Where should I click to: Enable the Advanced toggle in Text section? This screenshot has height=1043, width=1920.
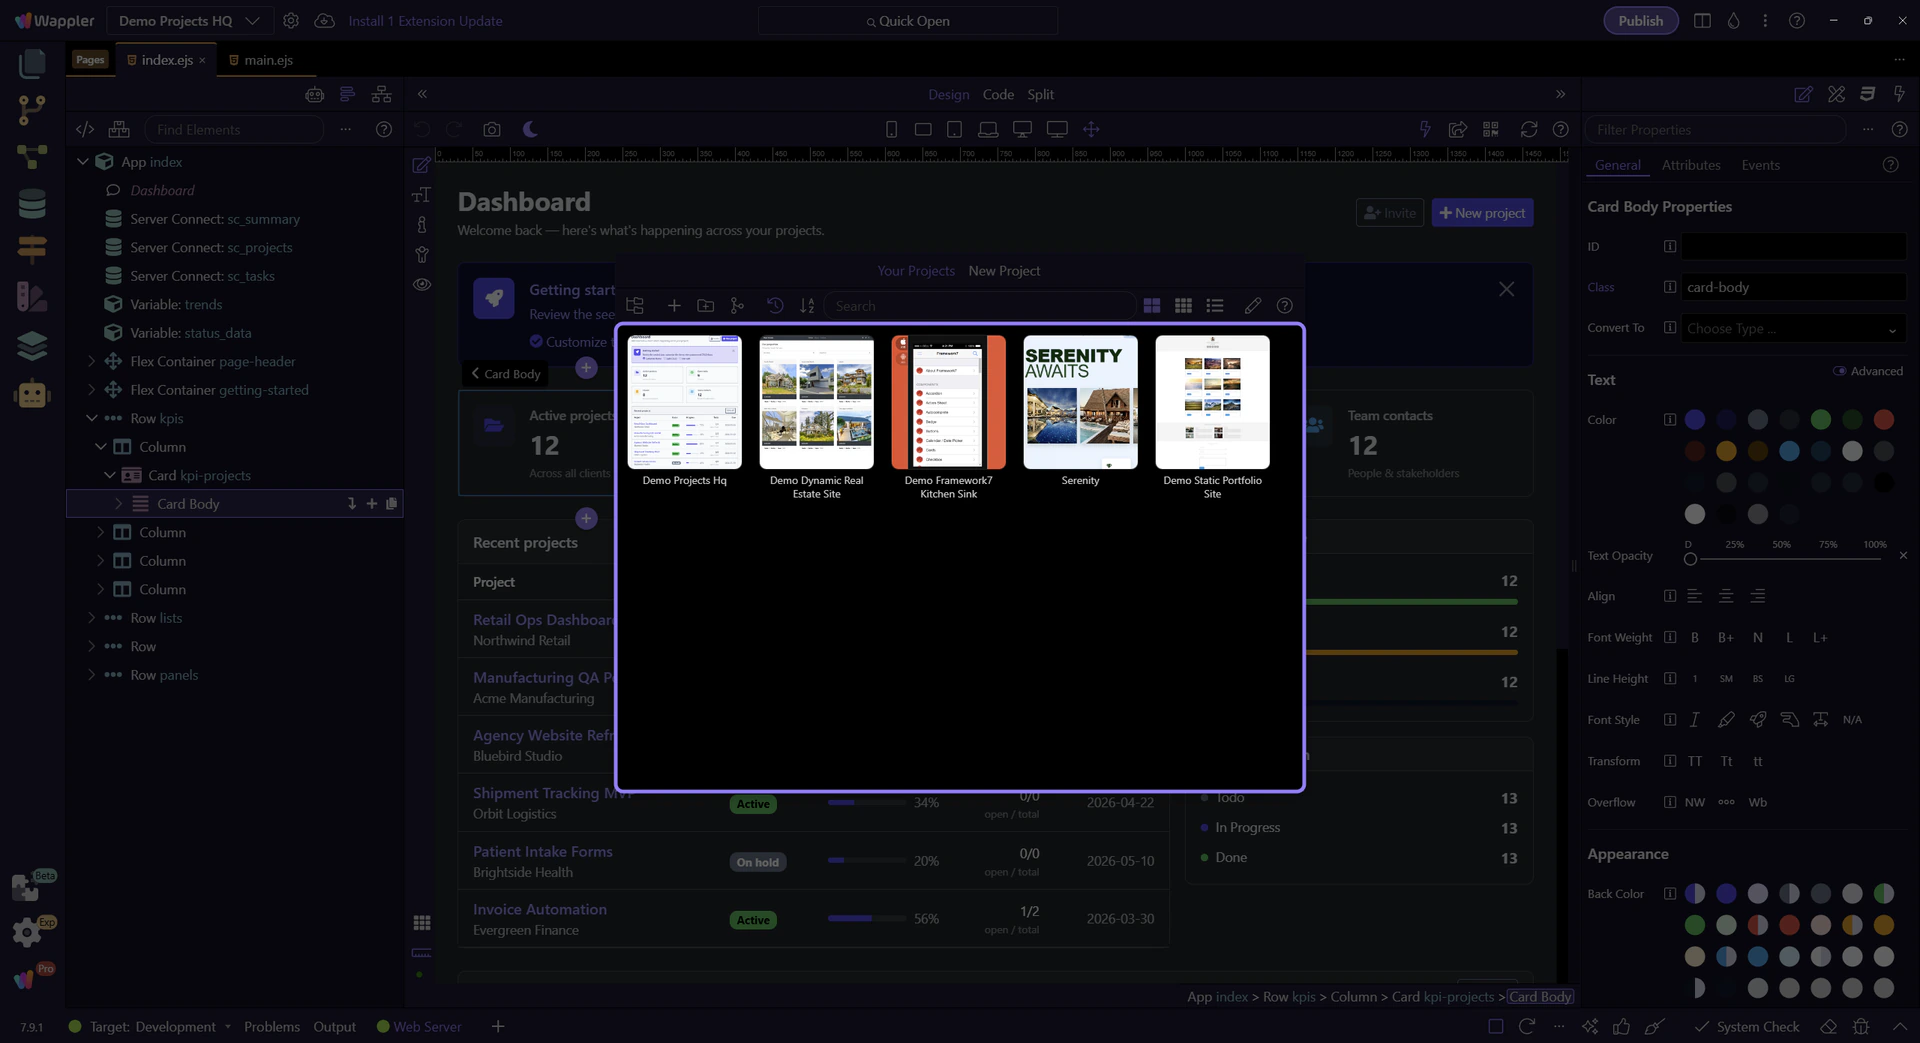1839,371
